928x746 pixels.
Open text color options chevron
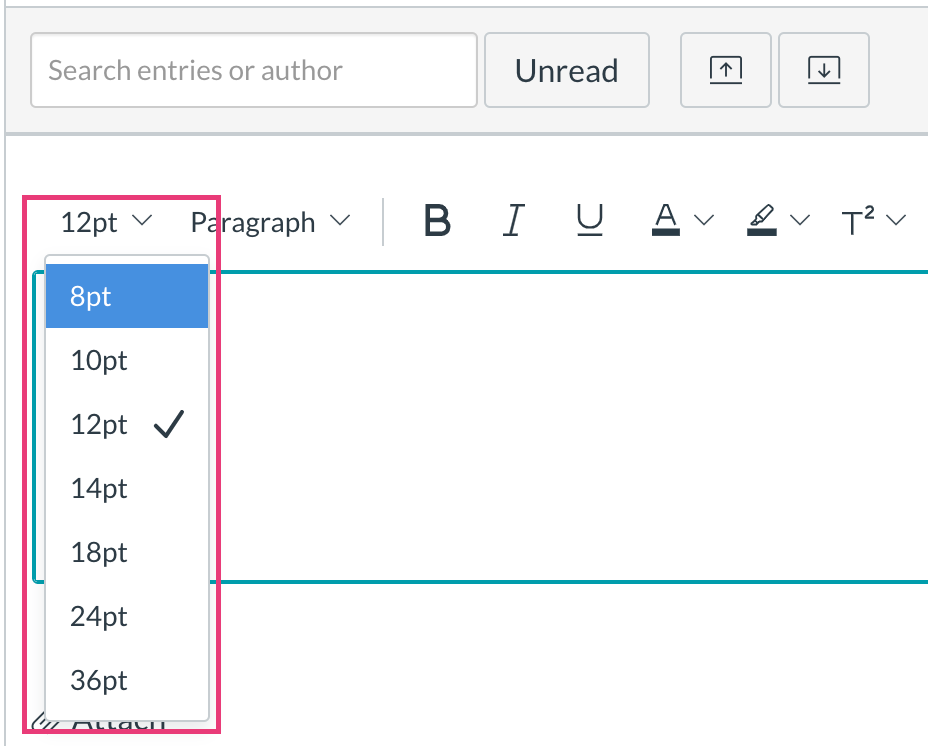[704, 220]
